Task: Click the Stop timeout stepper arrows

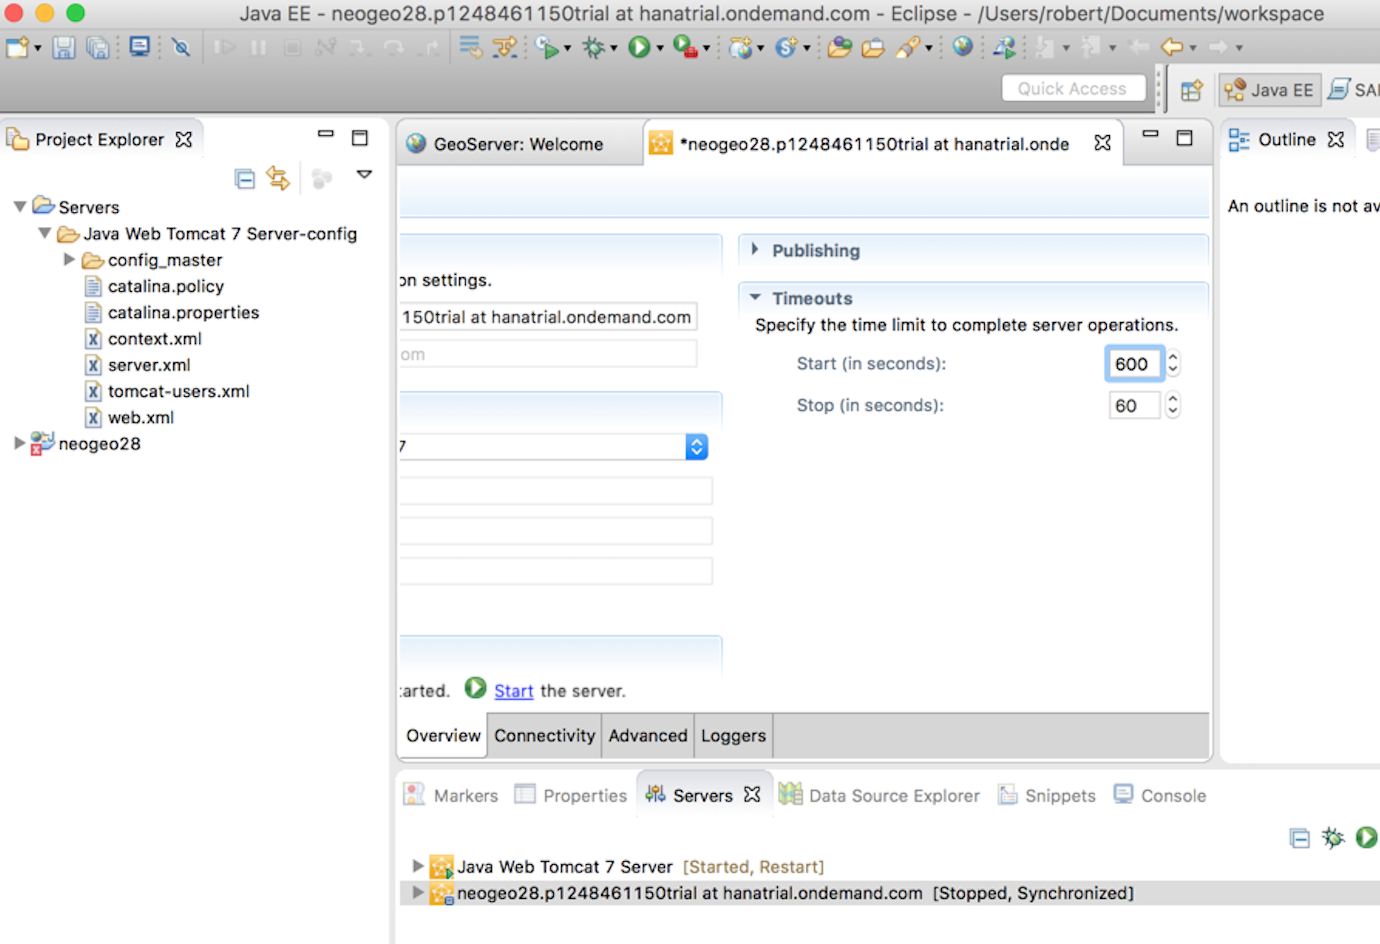Action: (1173, 405)
